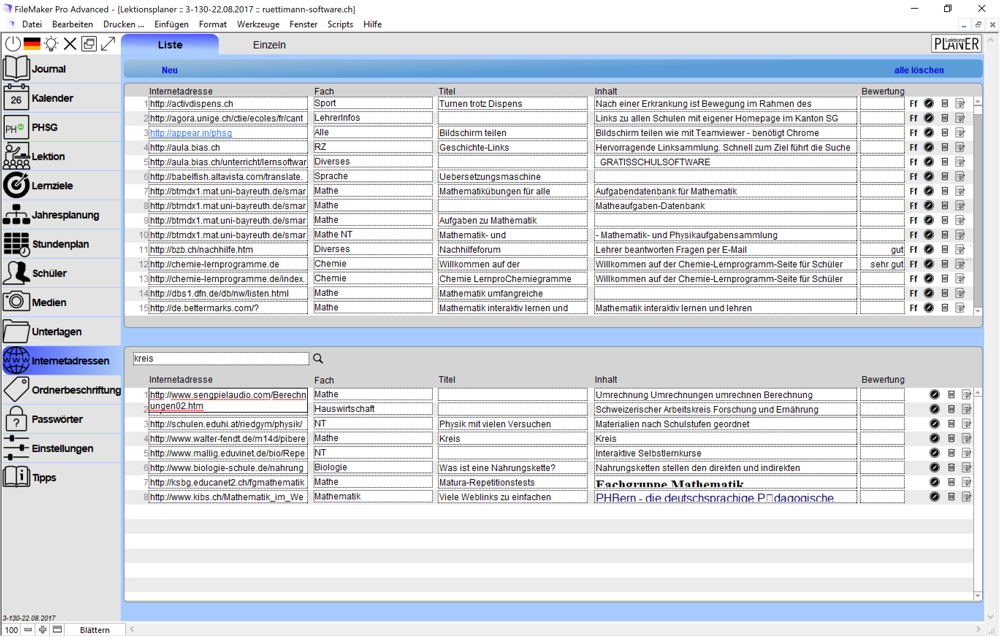The width and height of the screenshot is (1000, 637).
Task: Click the 'alle löschen' button
Action: (919, 70)
